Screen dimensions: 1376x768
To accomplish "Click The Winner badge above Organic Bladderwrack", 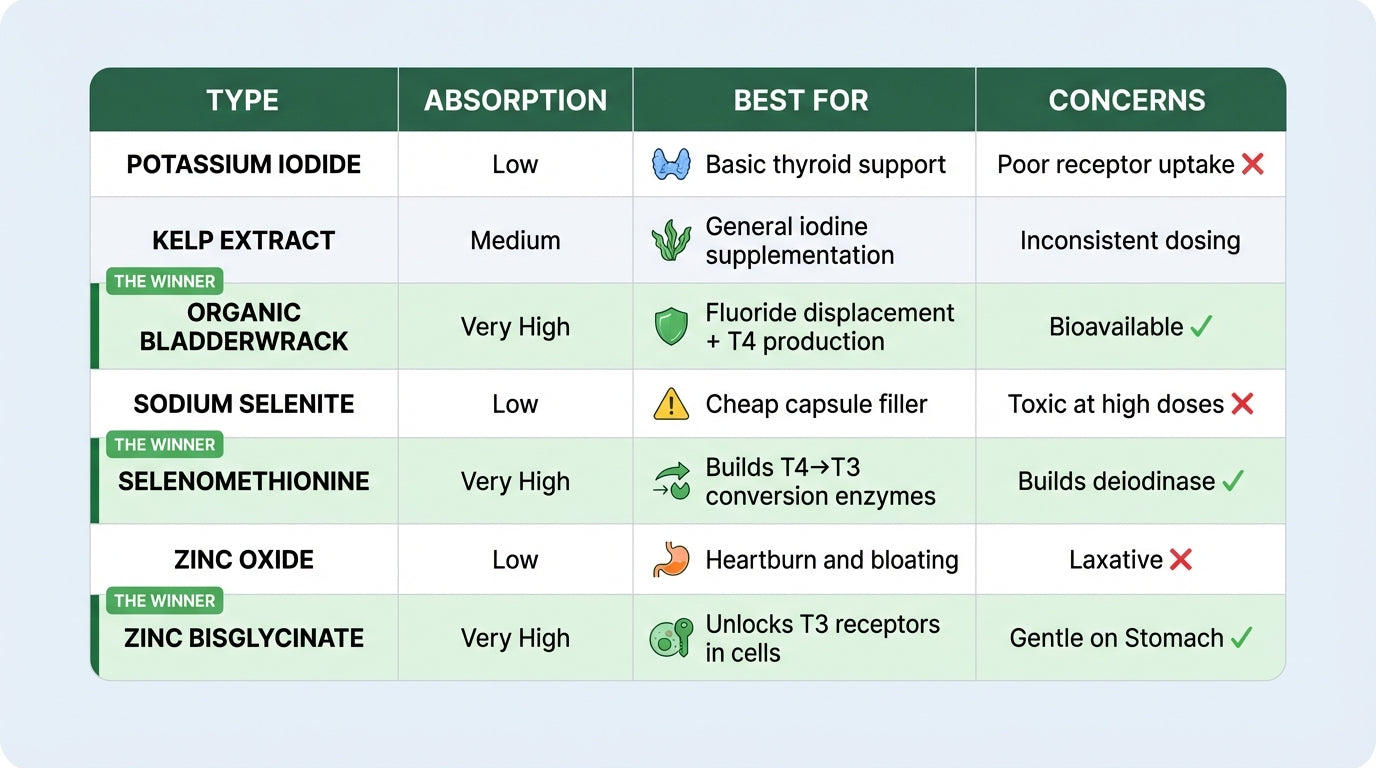I will (164, 281).
